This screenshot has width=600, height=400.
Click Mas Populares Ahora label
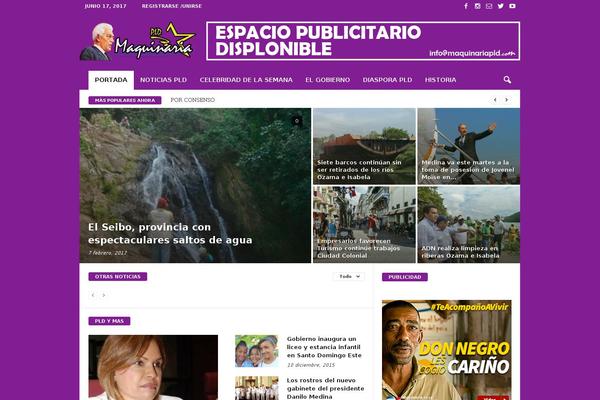click(x=125, y=100)
